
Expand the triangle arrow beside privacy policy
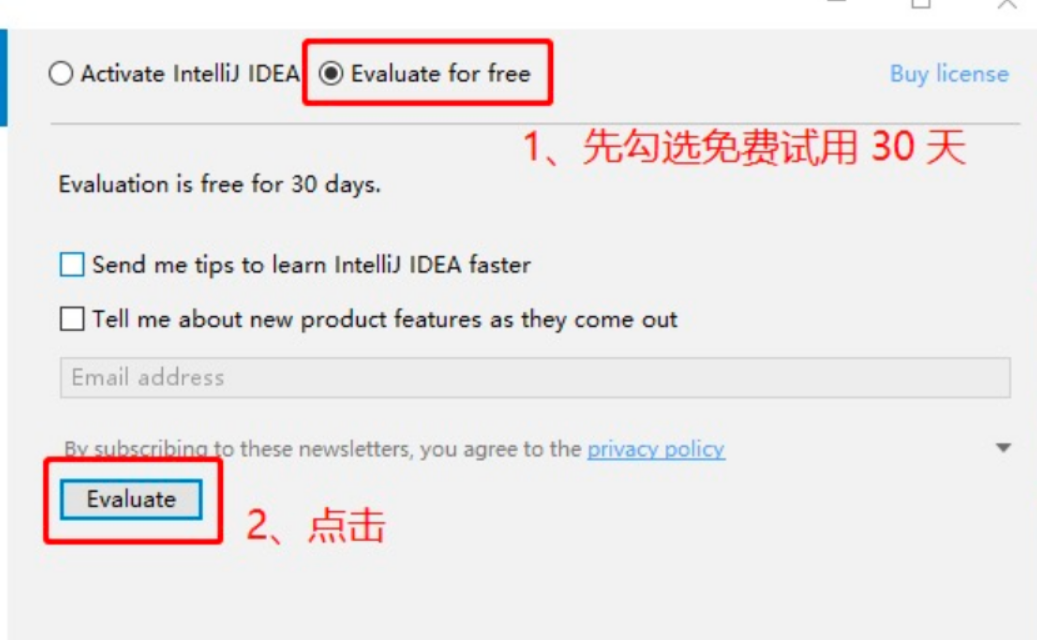pyautogui.click(x=1003, y=448)
